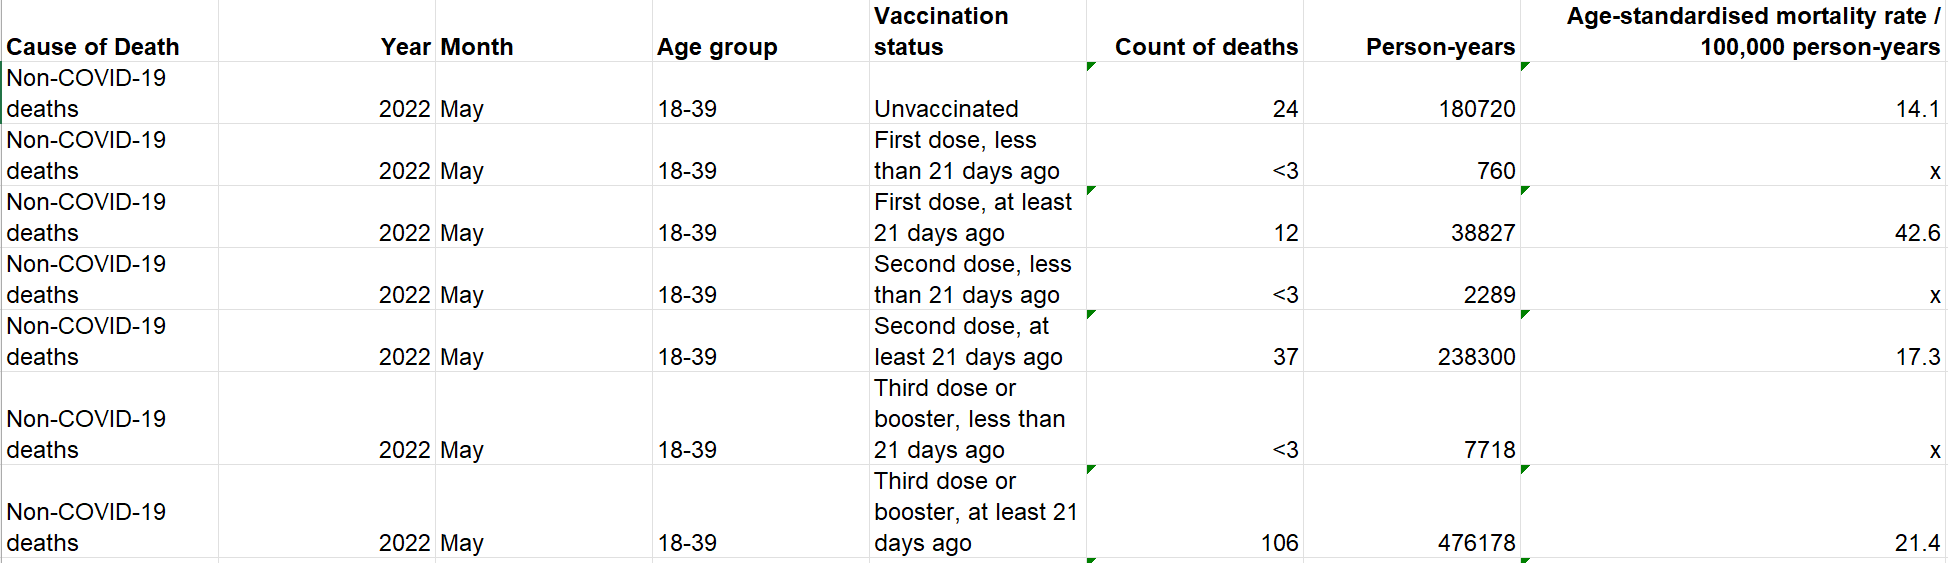Click the death count cell showing 106
Screen dimensions: 1948x563
coord(1195,511)
